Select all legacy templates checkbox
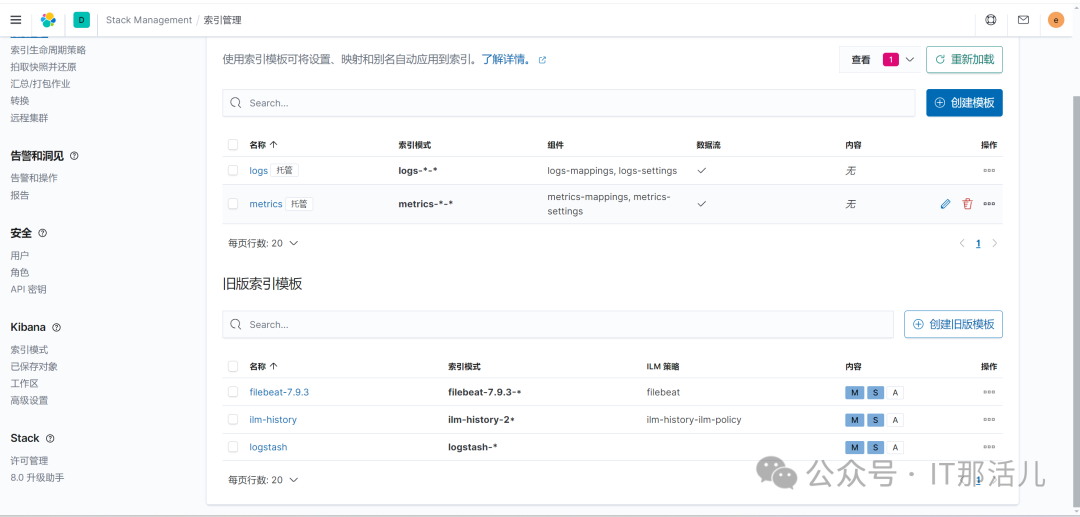1080x517 pixels. [x=233, y=366]
